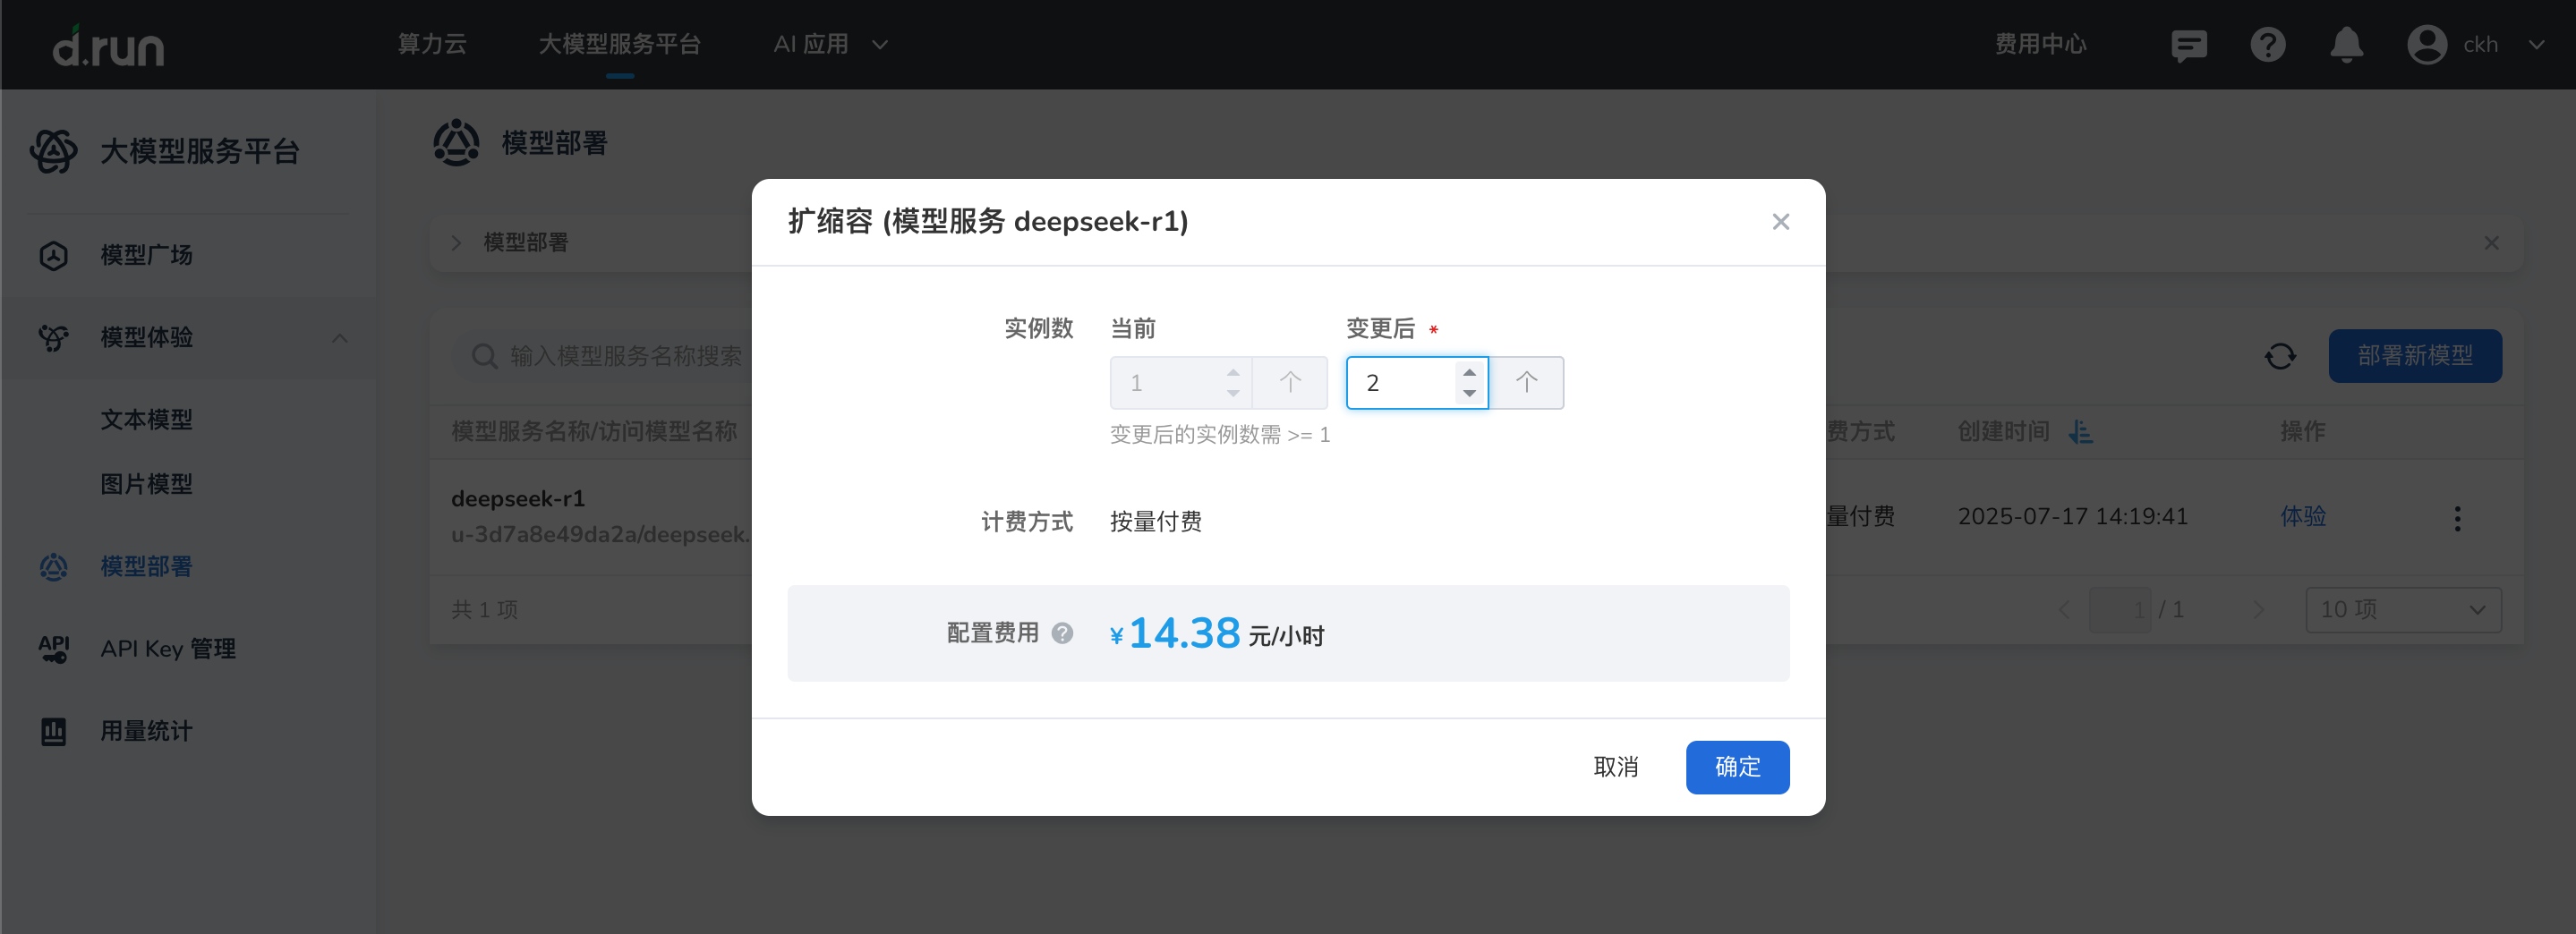The height and width of the screenshot is (934, 2576).
Task: Click the messages chat icon in header
Action: 2188,45
